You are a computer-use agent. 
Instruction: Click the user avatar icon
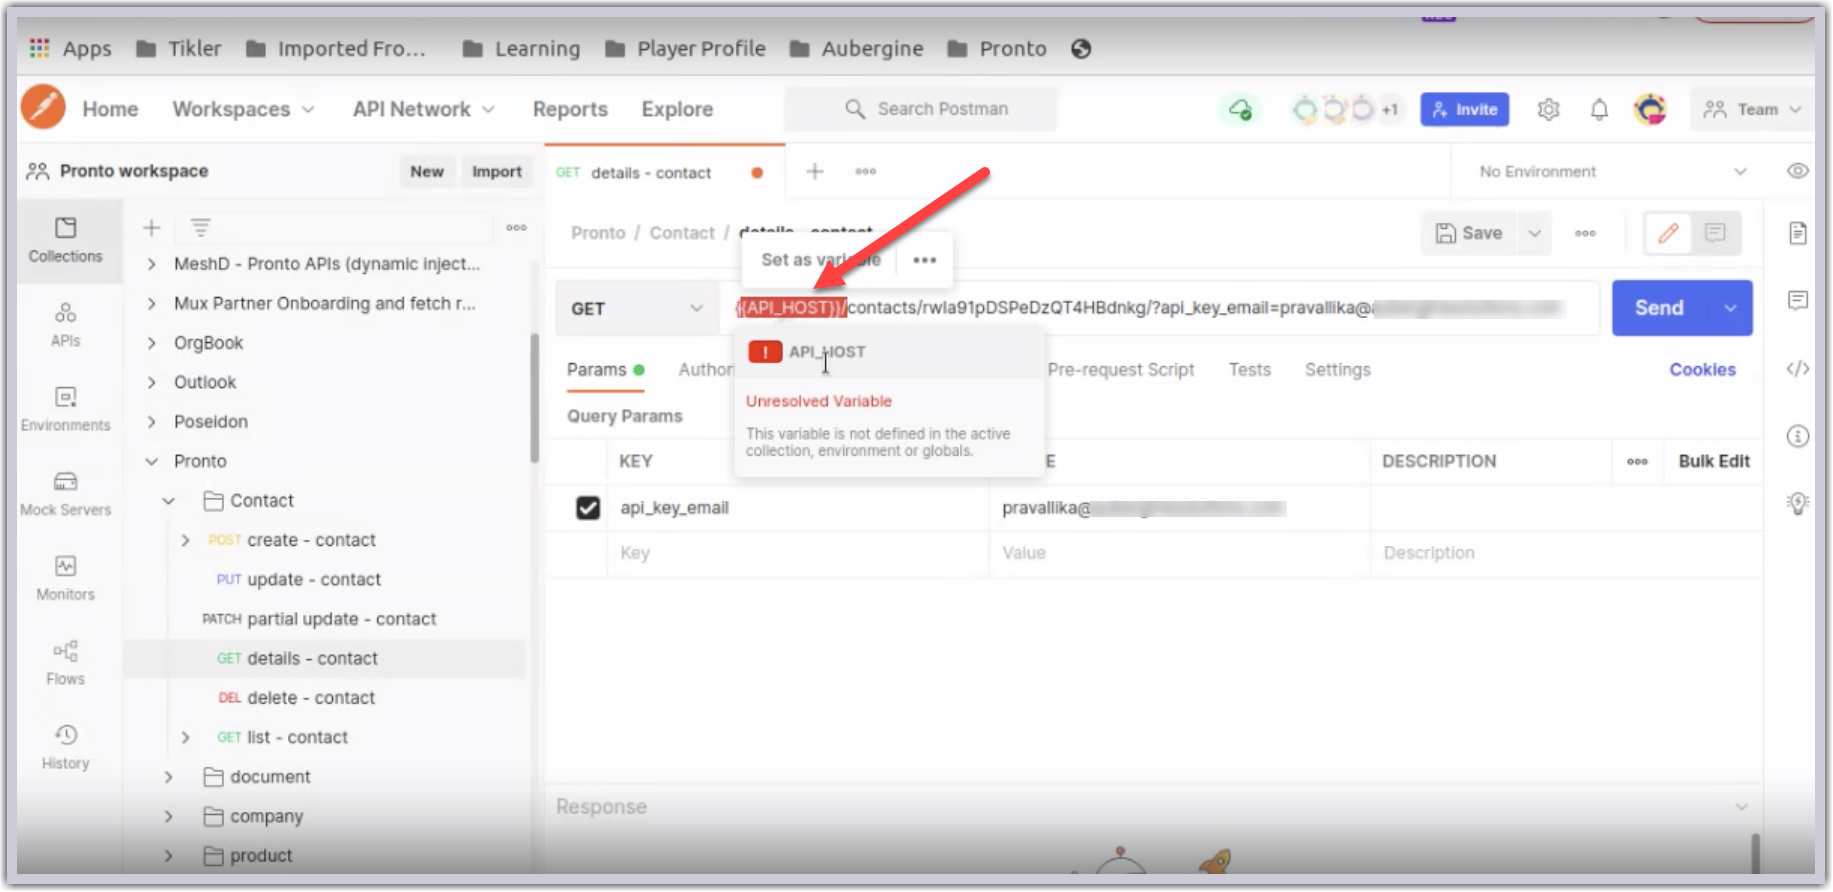(1650, 109)
